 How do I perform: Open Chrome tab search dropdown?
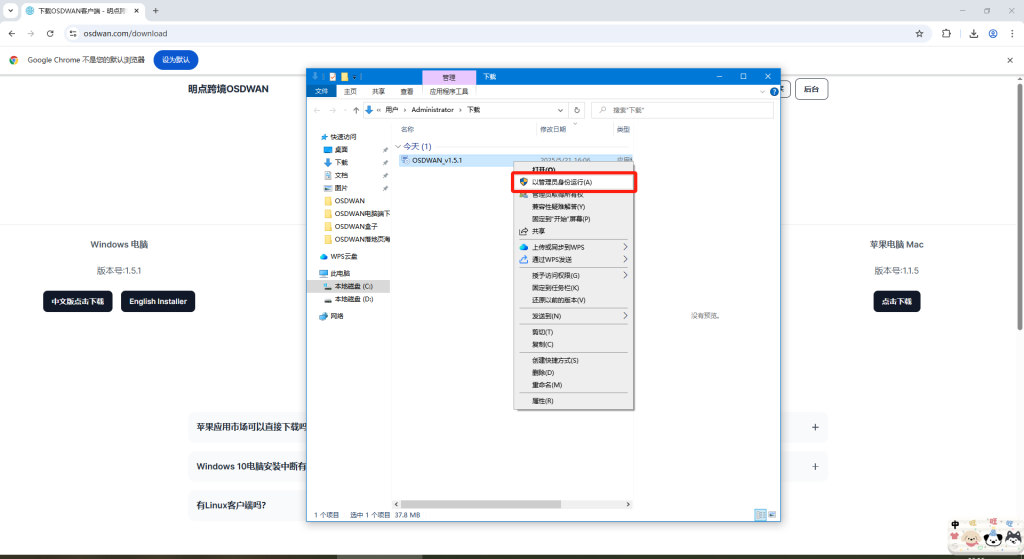click(10, 10)
